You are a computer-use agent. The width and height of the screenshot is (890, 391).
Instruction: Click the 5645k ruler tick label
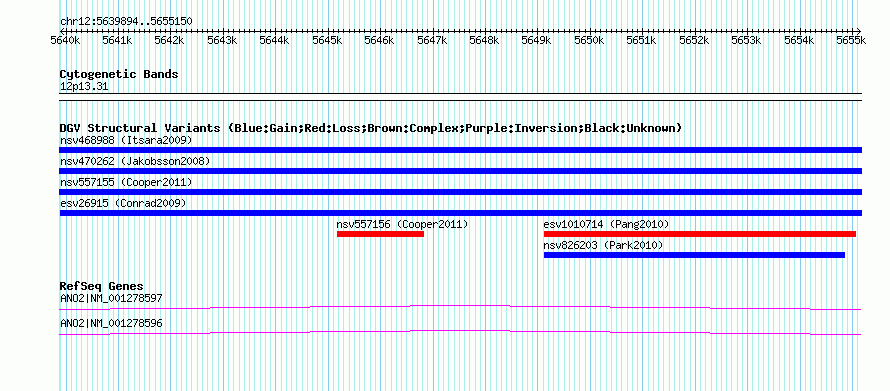328,40
